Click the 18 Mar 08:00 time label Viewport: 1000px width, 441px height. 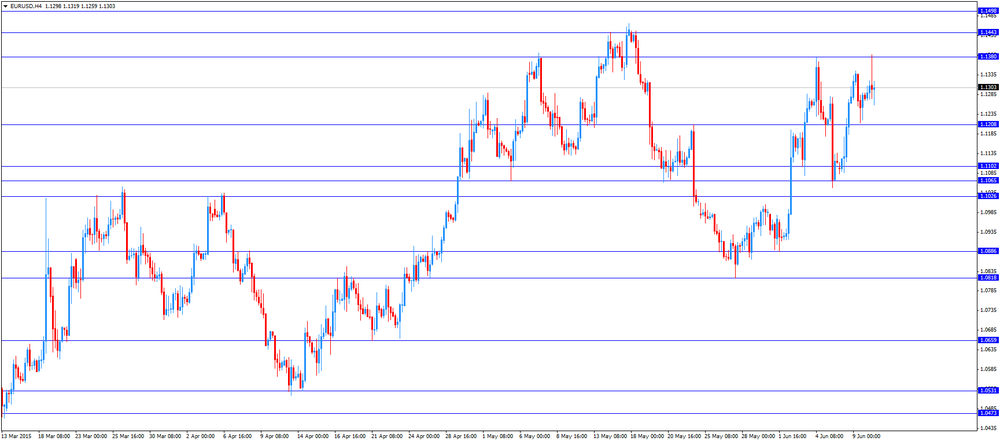(x=54, y=436)
